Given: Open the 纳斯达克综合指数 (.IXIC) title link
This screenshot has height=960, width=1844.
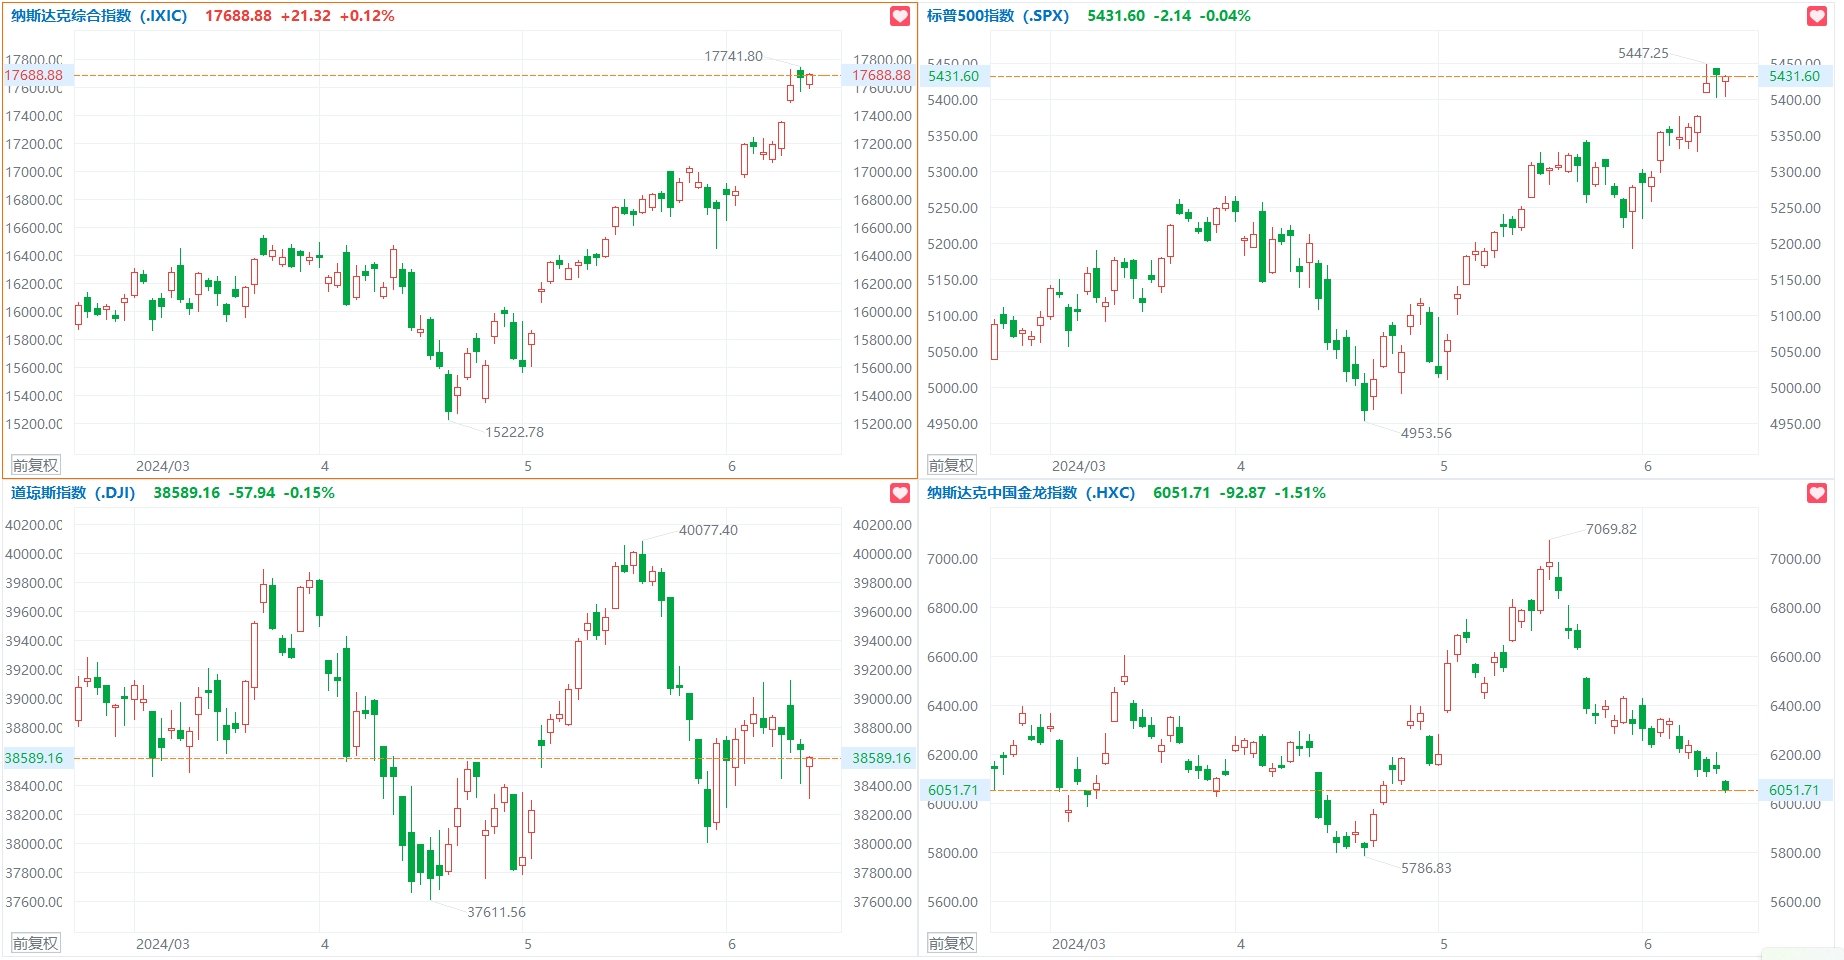Looking at the screenshot, I should (x=99, y=16).
